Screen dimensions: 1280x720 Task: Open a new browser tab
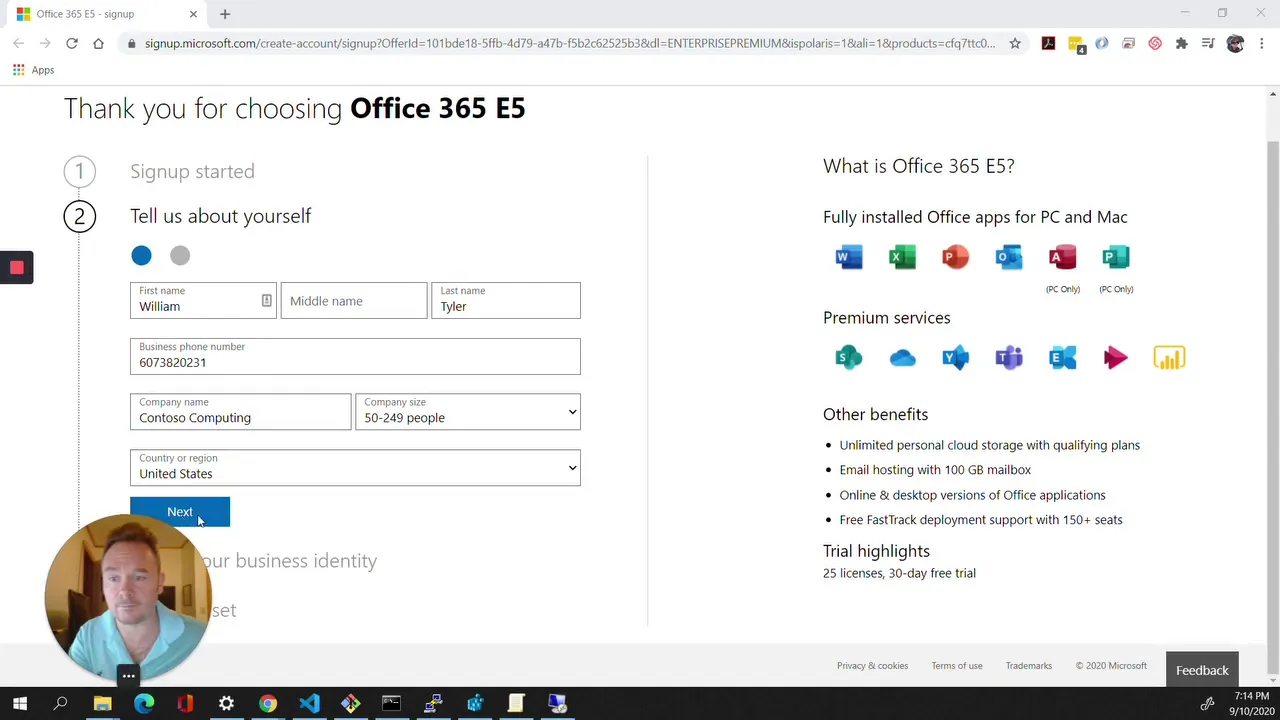pyautogui.click(x=225, y=14)
